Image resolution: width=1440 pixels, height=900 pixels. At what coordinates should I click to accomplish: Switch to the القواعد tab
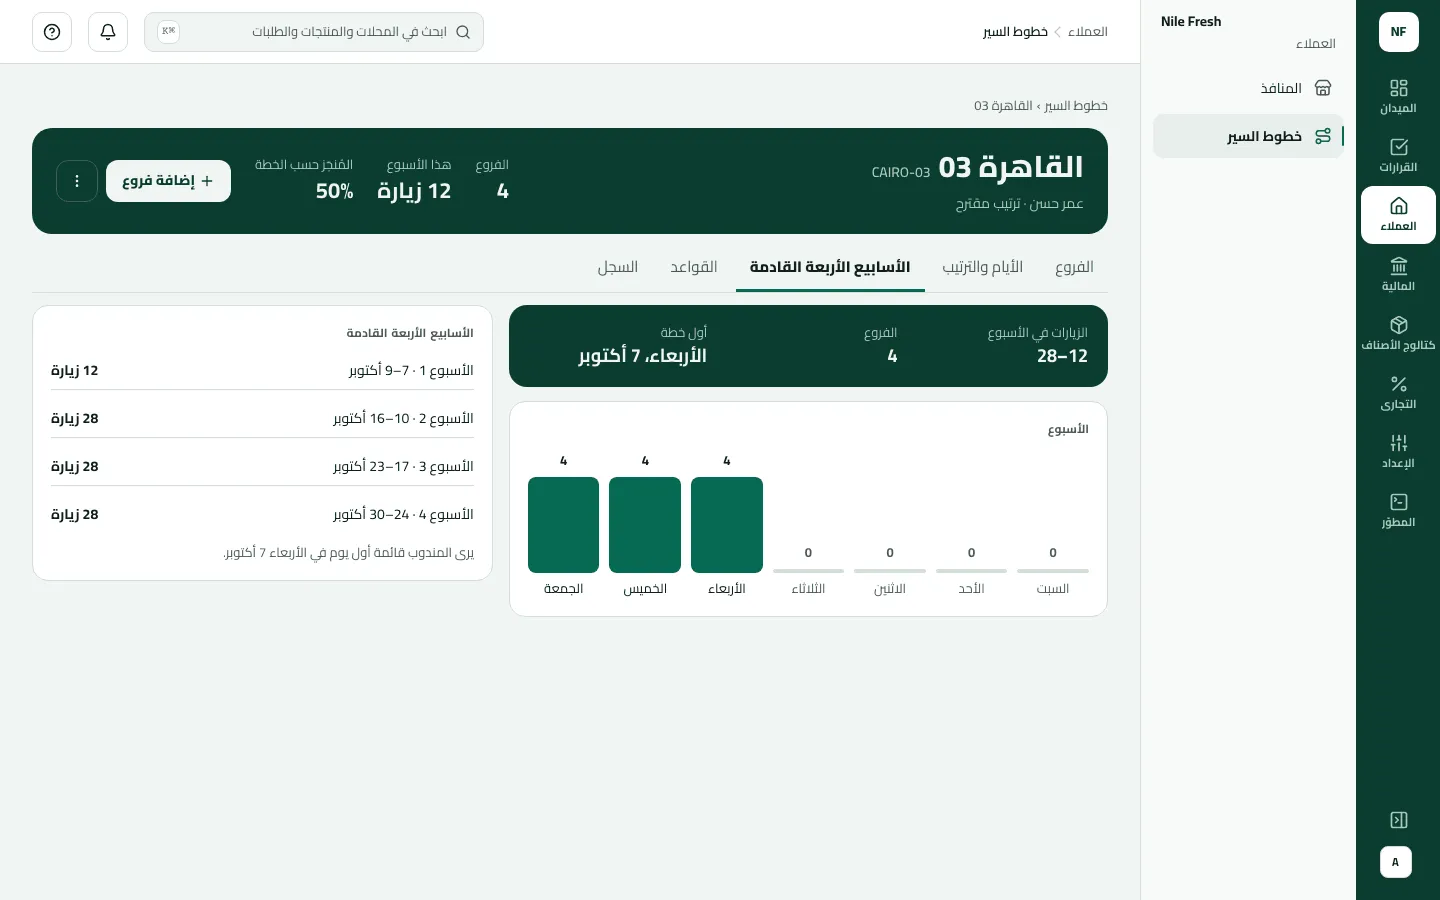click(694, 267)
